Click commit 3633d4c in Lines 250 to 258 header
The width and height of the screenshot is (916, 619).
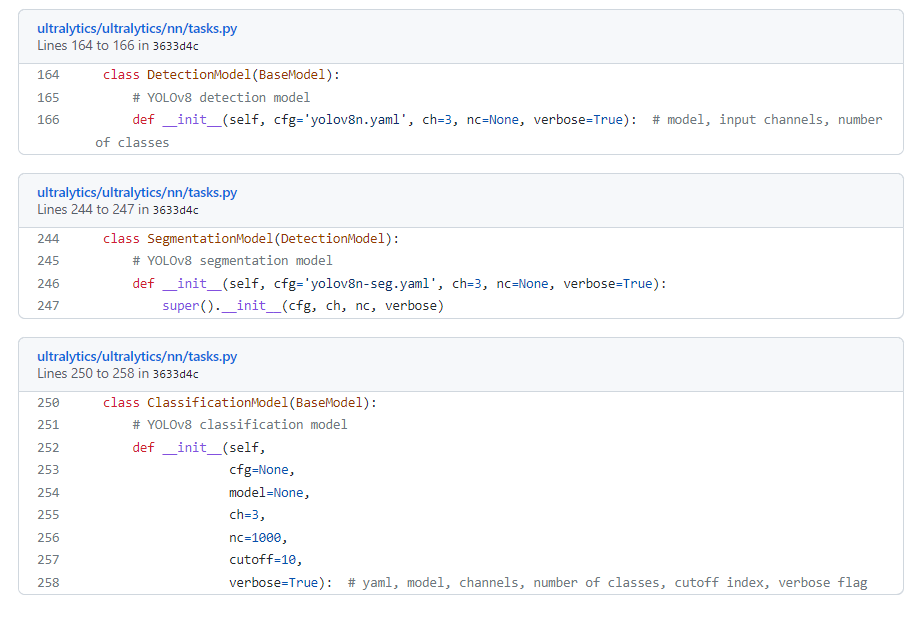[175, 374]
